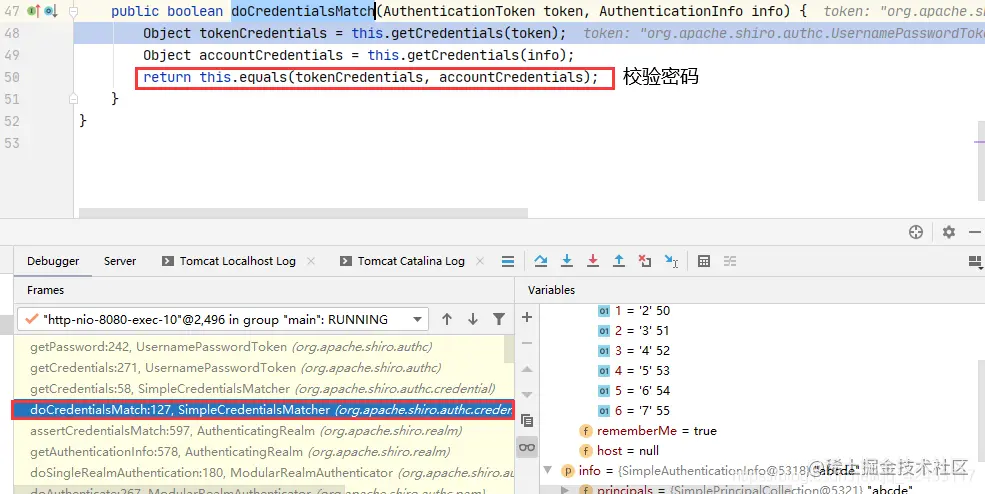This screenshot has width=985, height=494.
Task: Select array element 3 = '4' 52
Action: [x=634, y=351]
